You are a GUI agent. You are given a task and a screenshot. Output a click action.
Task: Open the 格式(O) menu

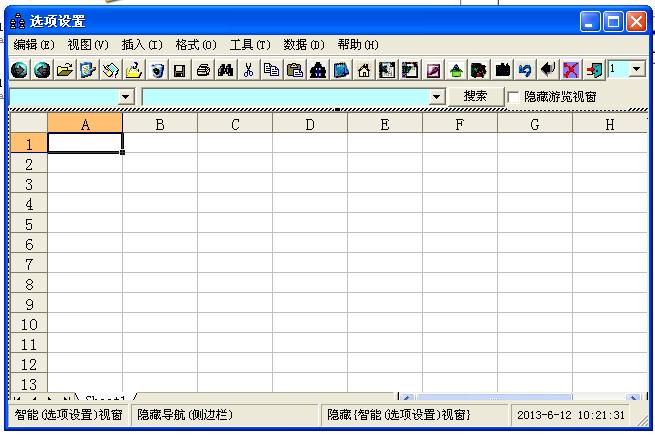[196, 44]
